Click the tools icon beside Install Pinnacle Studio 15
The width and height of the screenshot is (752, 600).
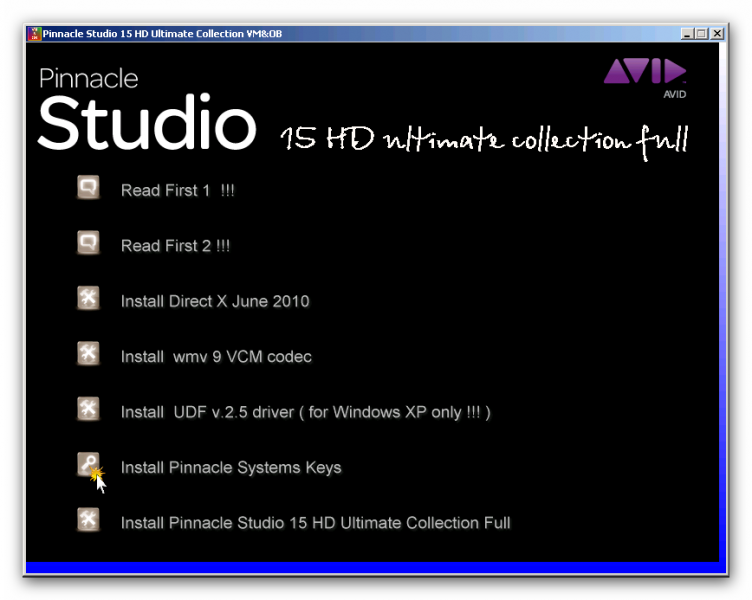pyautogui.click(x=88, y=519)
